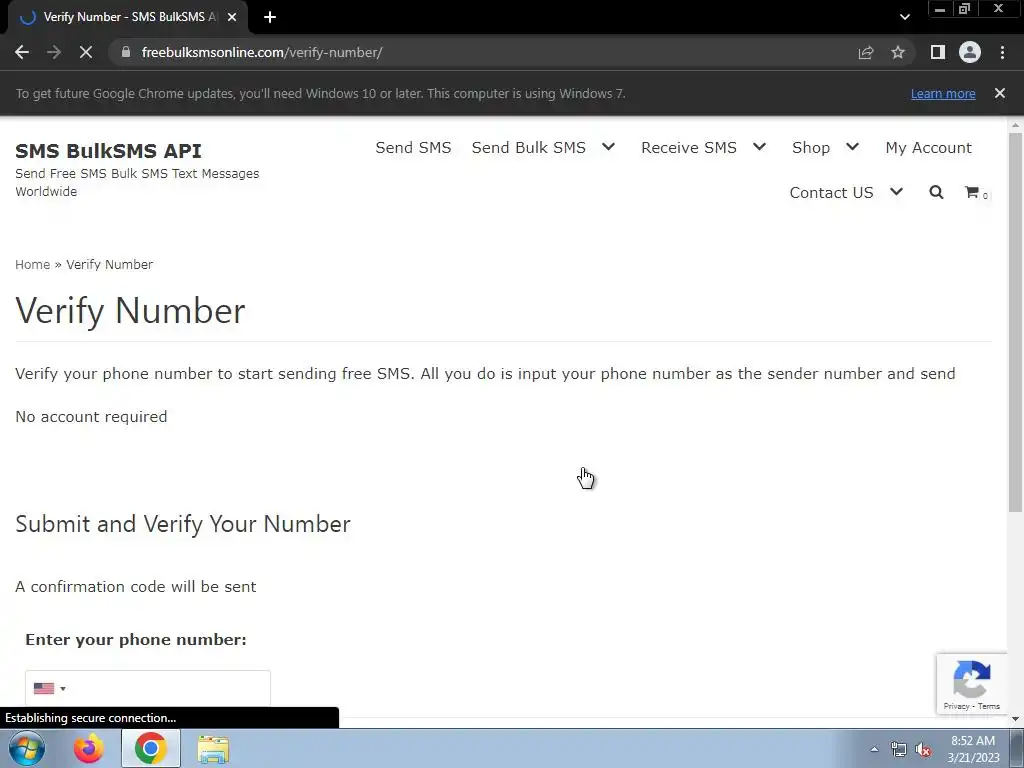This screenshot has width=1024, height=768.
Task: Click the padlock site info icon
Action: (126, 52)
